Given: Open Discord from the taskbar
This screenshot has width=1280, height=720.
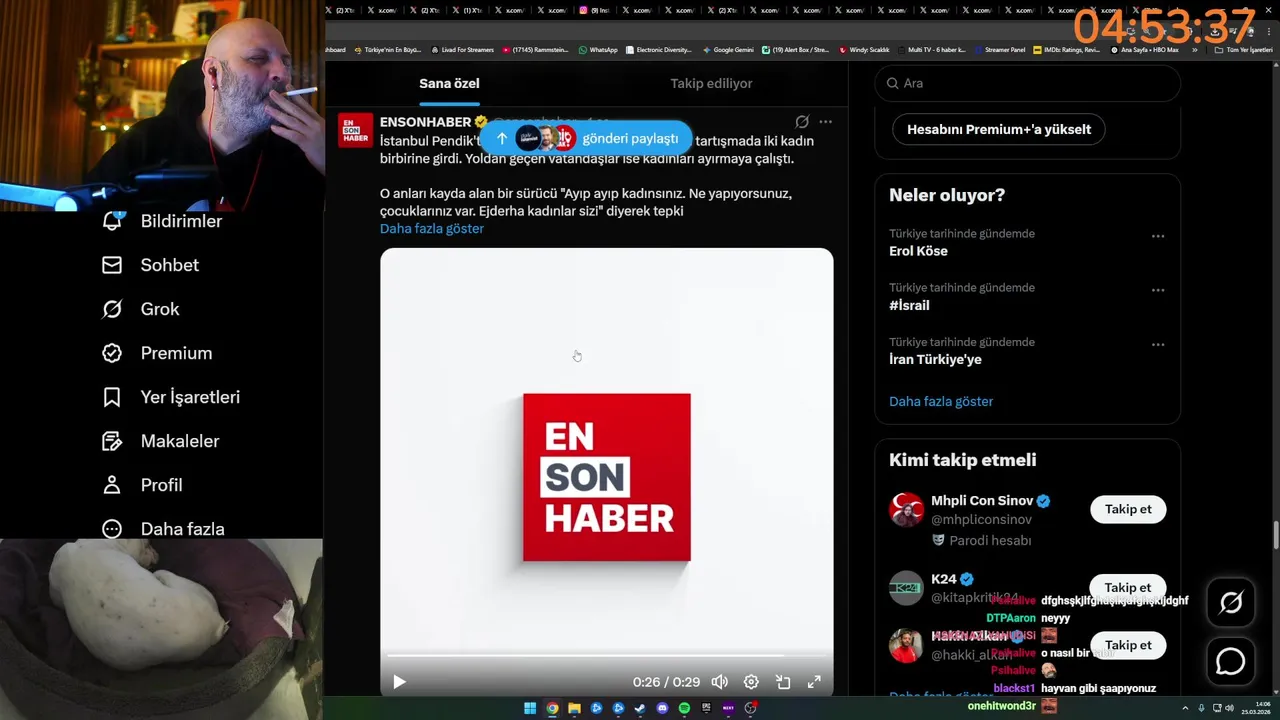Looking at the screenshot, I should [662, 708].
